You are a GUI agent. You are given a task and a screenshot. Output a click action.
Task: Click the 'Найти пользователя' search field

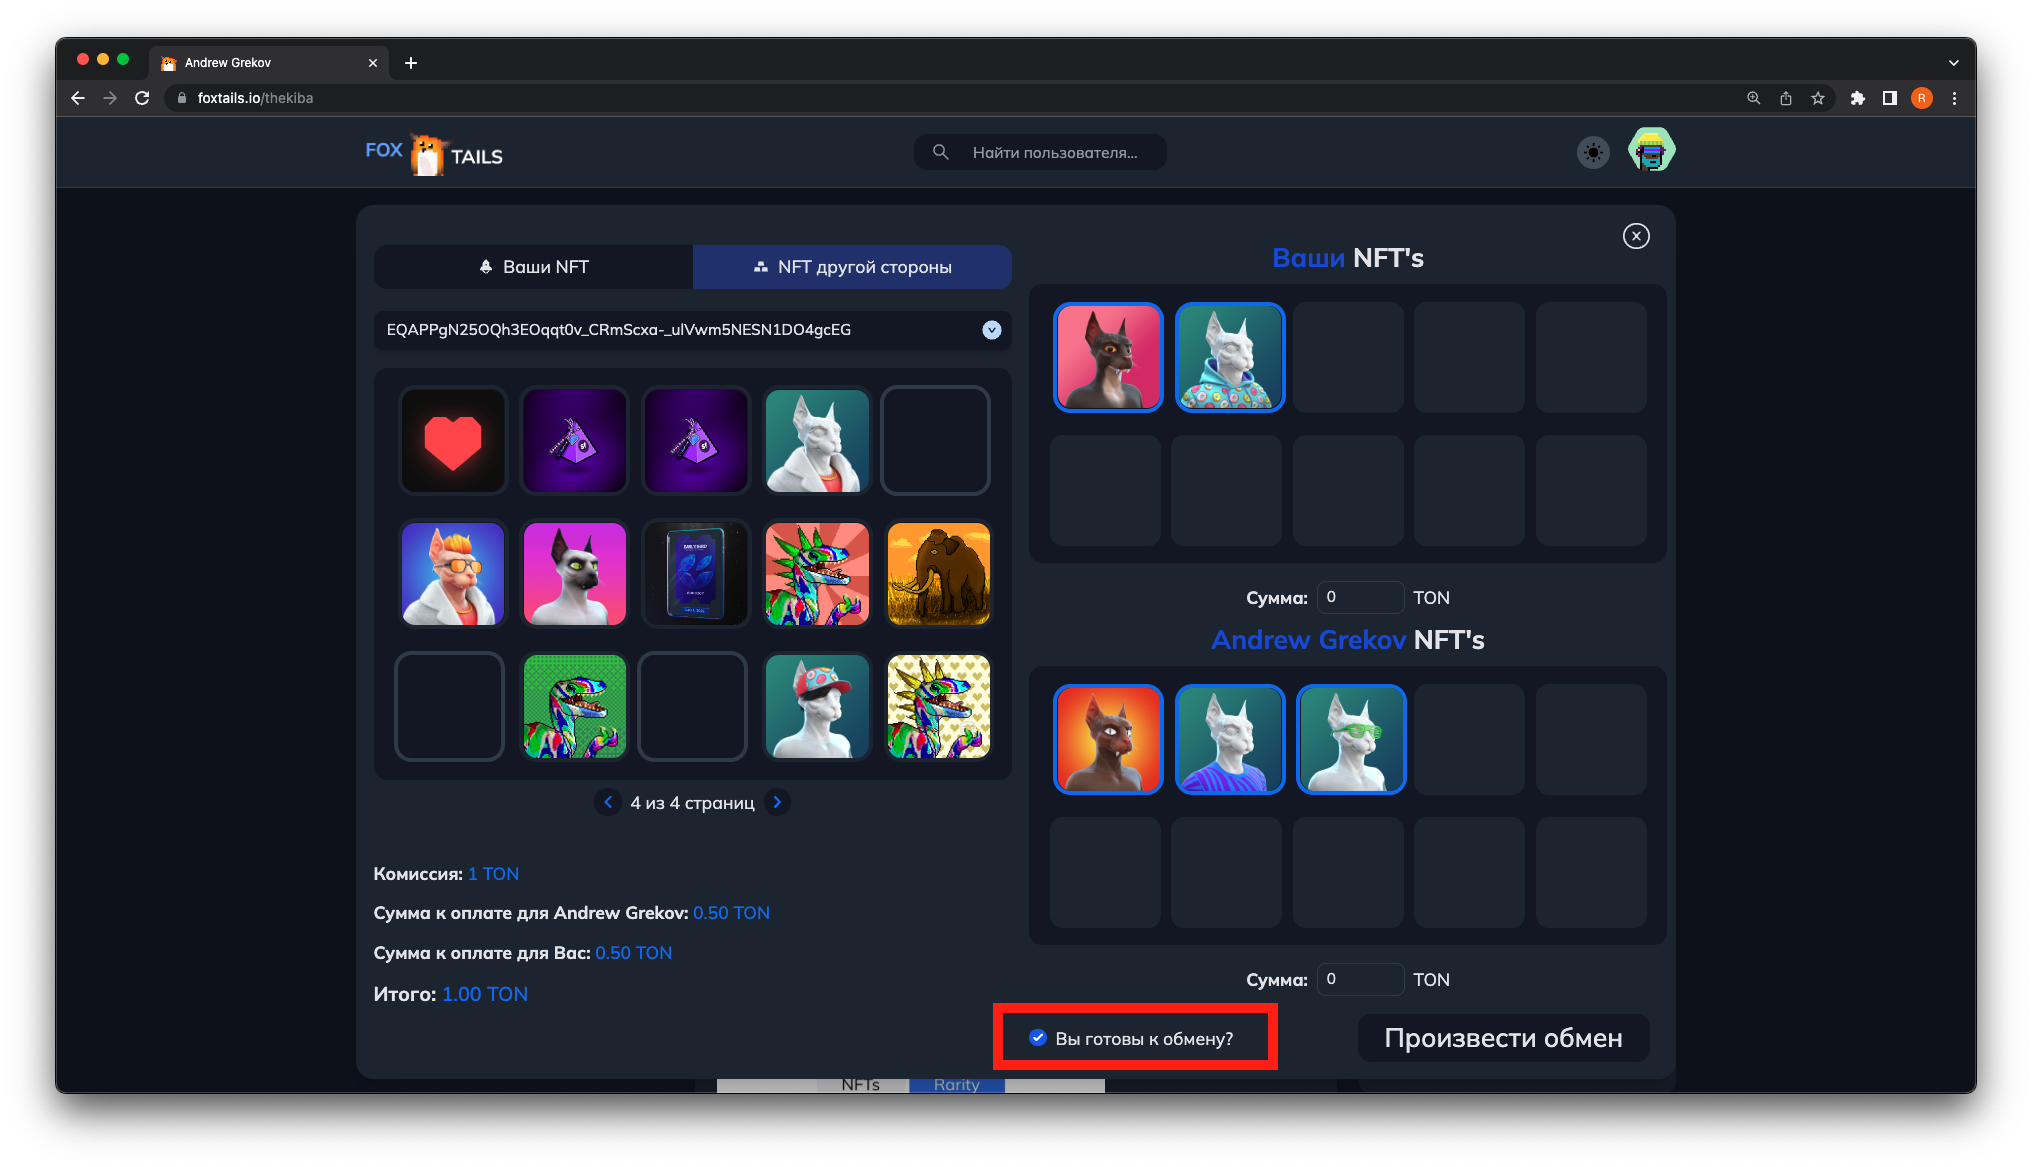coord(1054,152)
